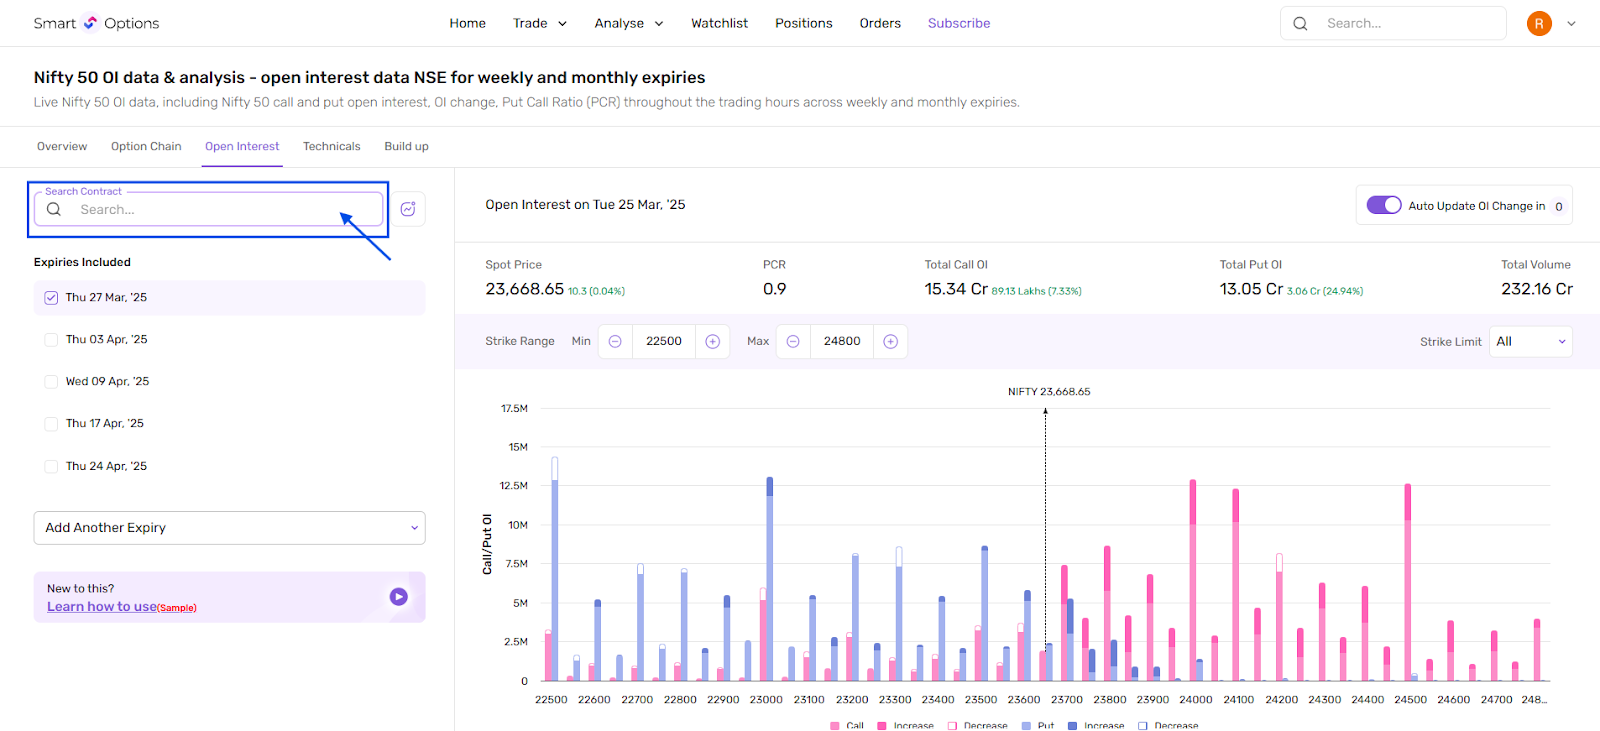Click the orange R profile avatar
Viewport: 1600px width, 731px height.
tap(1539, 23)
